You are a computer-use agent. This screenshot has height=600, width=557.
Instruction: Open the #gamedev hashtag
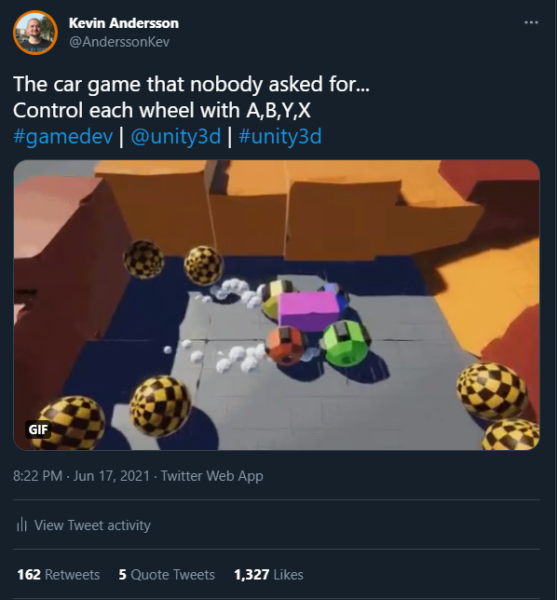point(63,136)
